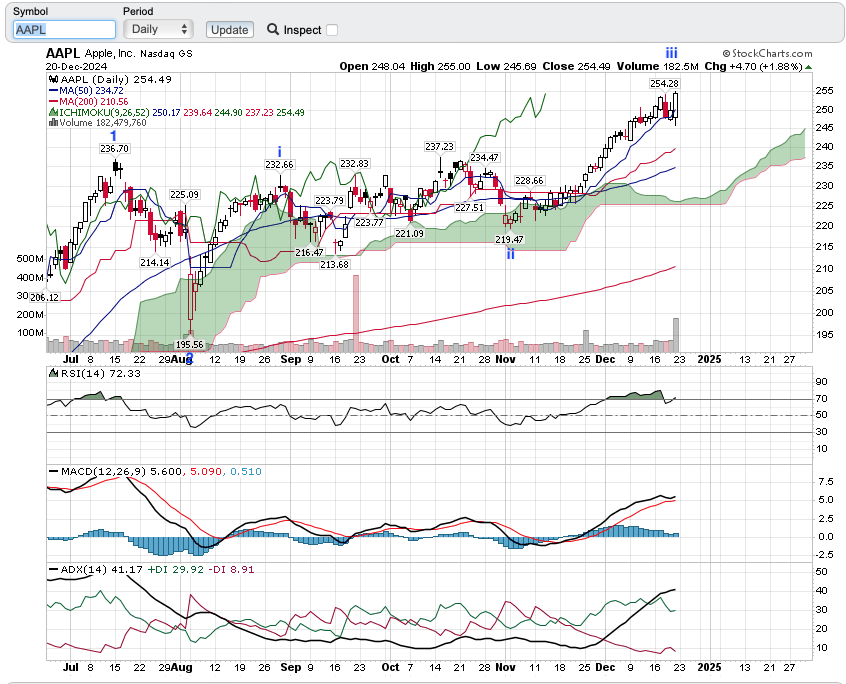Click the latest volume bar in December
The image size is (846, 684).
point(676,335)
